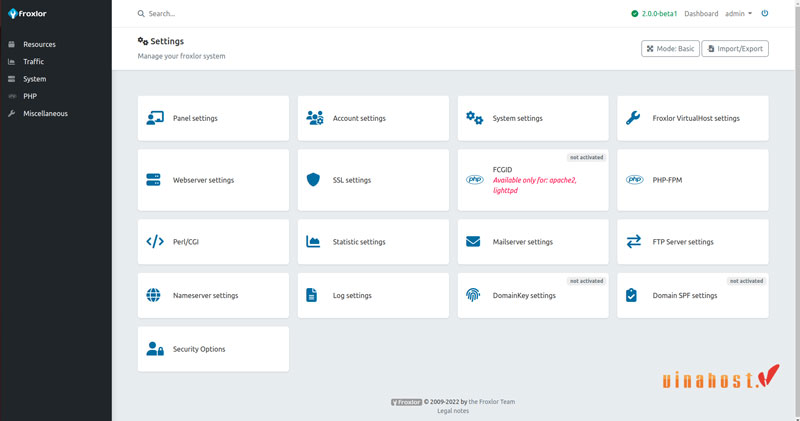800x421 pixels.
Task: Click the Mailserver settings envelope icon
Action: tap(473, 242)
